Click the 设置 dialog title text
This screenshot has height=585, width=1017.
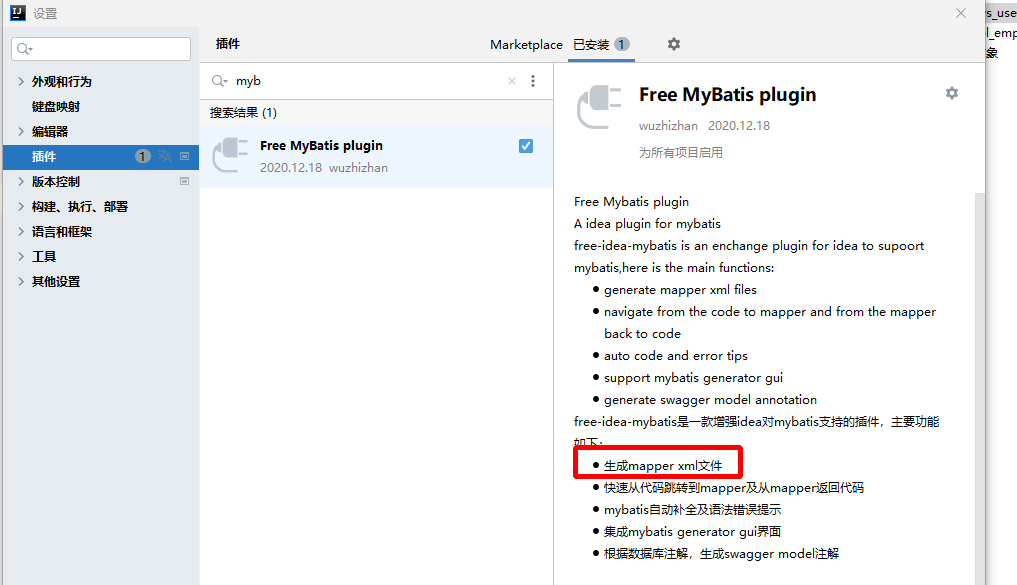tap(45, 13)
